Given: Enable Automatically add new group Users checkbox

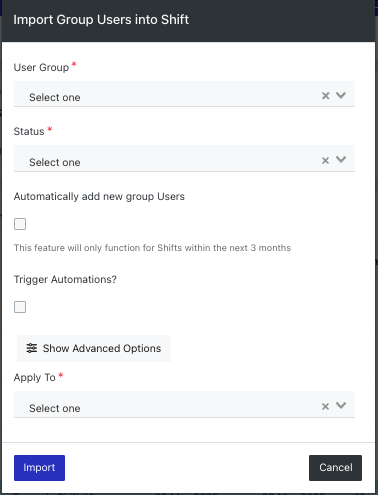Looking at the screenshot, I should 20,224.
